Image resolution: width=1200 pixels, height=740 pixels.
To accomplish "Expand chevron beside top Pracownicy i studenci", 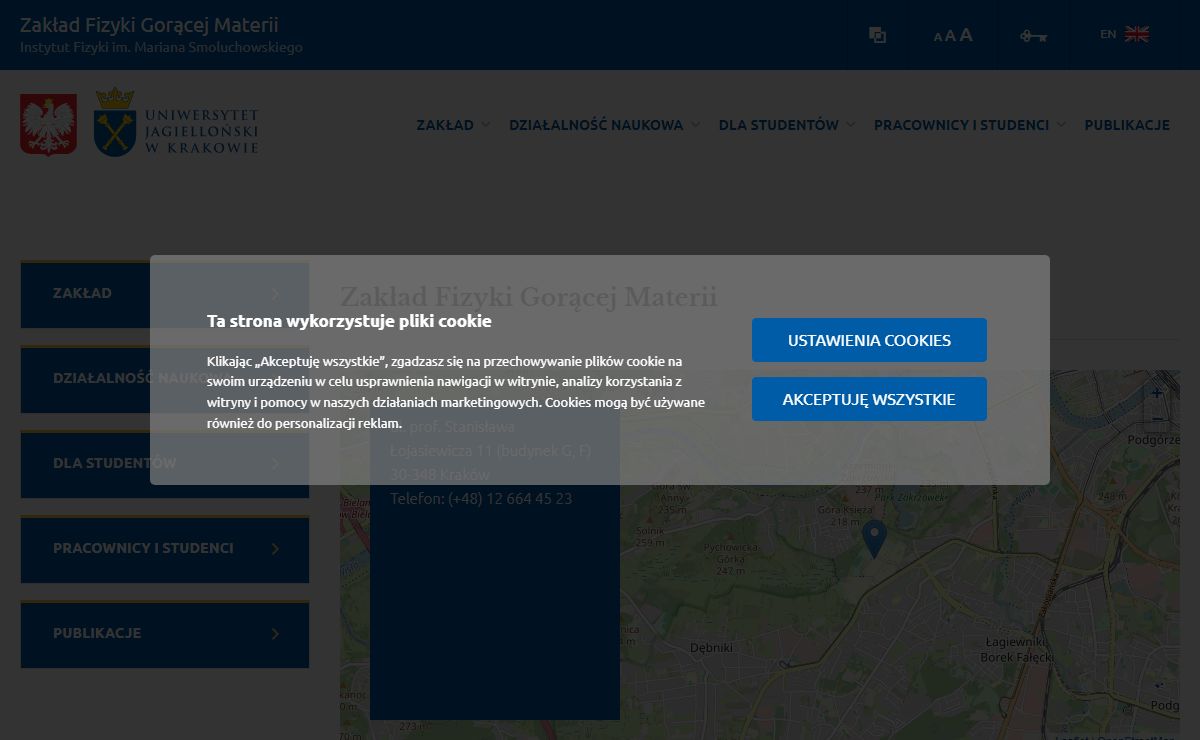I will (1061, 125).
